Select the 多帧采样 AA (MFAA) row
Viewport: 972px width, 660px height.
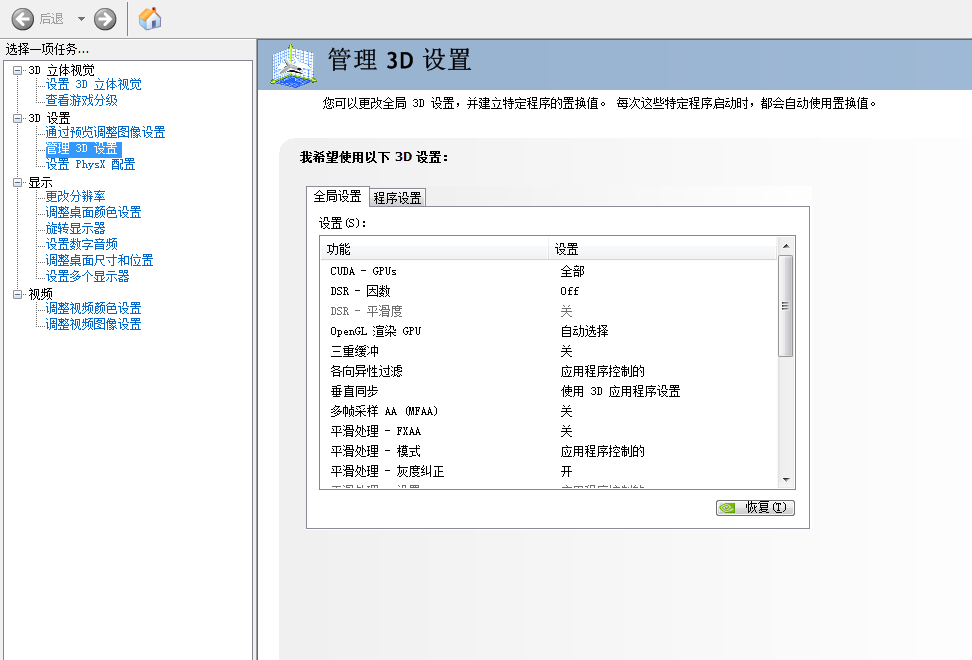549,411
